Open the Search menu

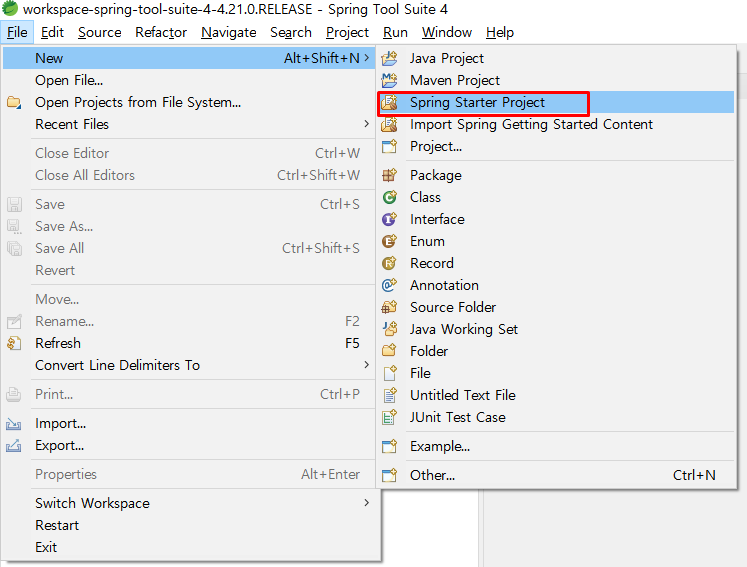coord(291,32)
